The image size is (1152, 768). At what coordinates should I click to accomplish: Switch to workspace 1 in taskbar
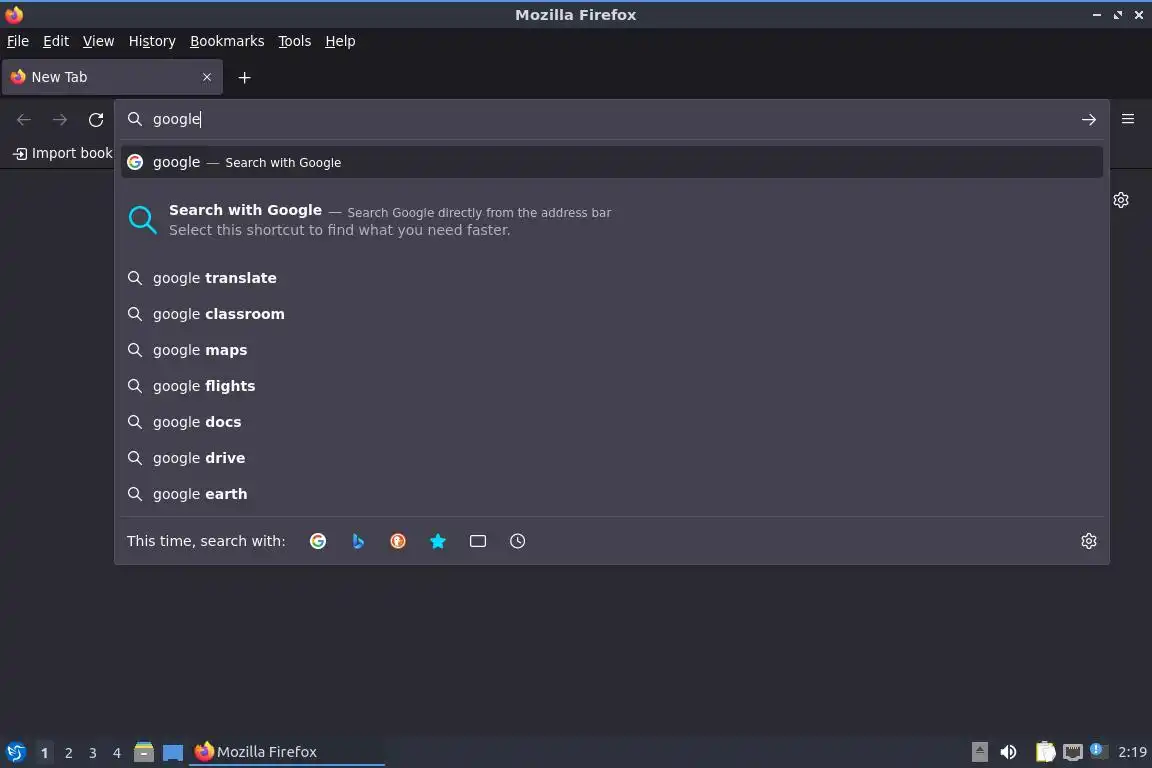pos(45,753)
